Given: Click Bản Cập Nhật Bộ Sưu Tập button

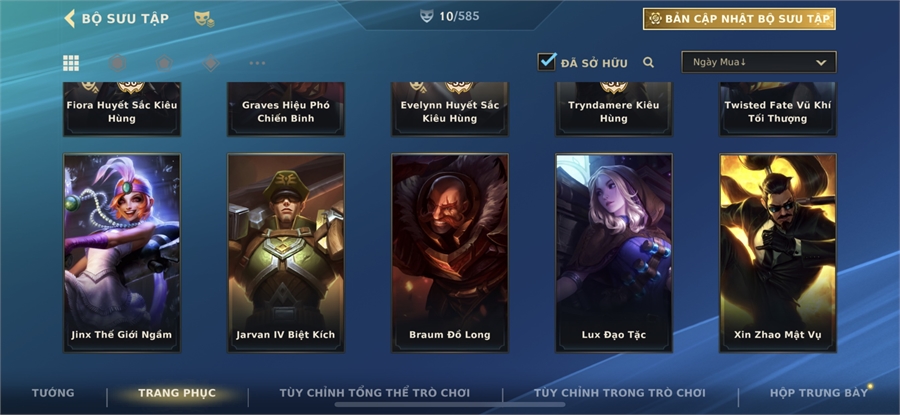Looking at the screenshot, I should pyautogui.click(x=739, y=19).
